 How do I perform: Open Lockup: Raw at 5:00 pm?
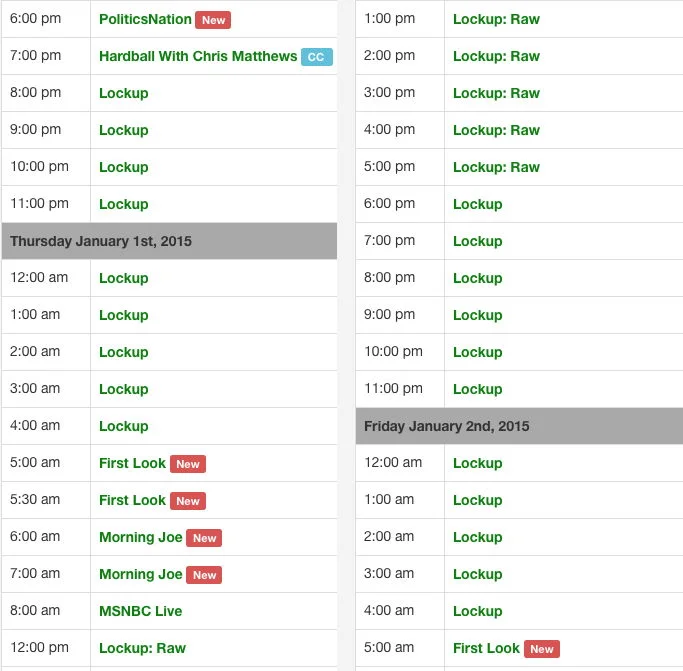pyautogui.click(x=497, y=167)
